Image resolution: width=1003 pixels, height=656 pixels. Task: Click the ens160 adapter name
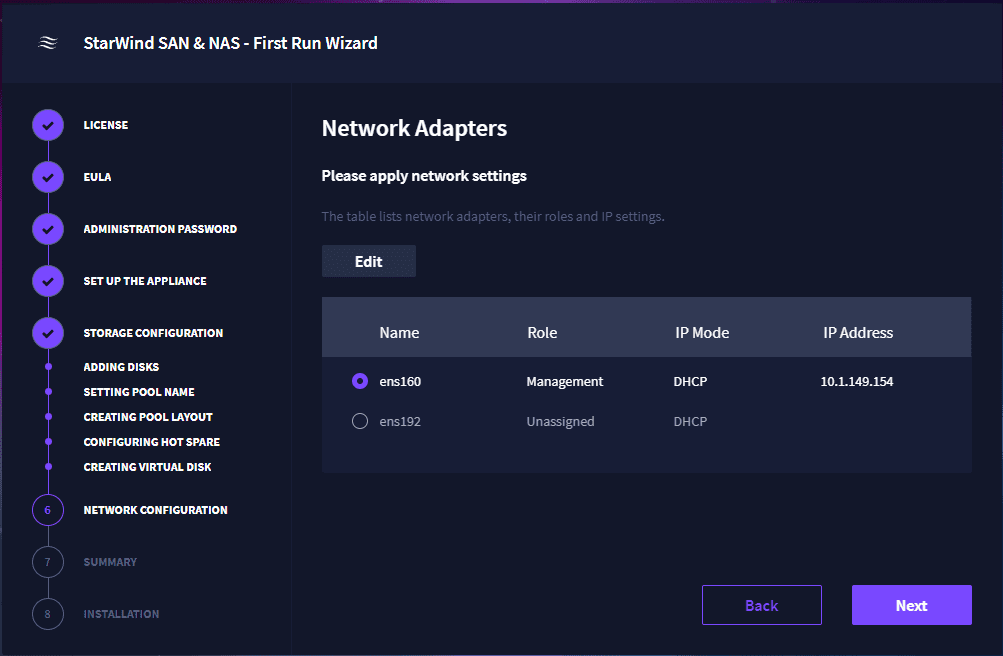pos(400,382)
